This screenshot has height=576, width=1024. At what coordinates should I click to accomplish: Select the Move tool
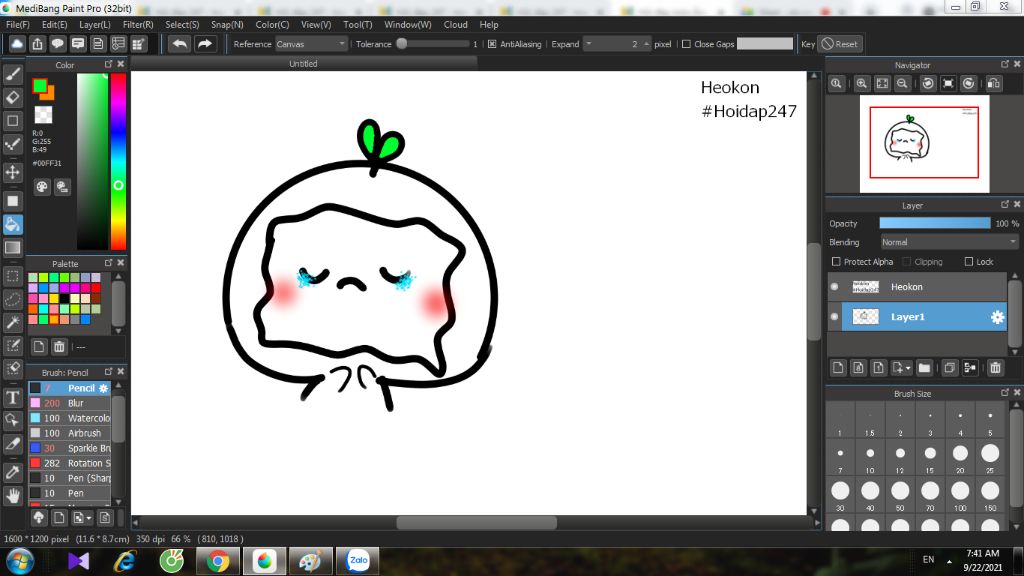coord(12,172)
